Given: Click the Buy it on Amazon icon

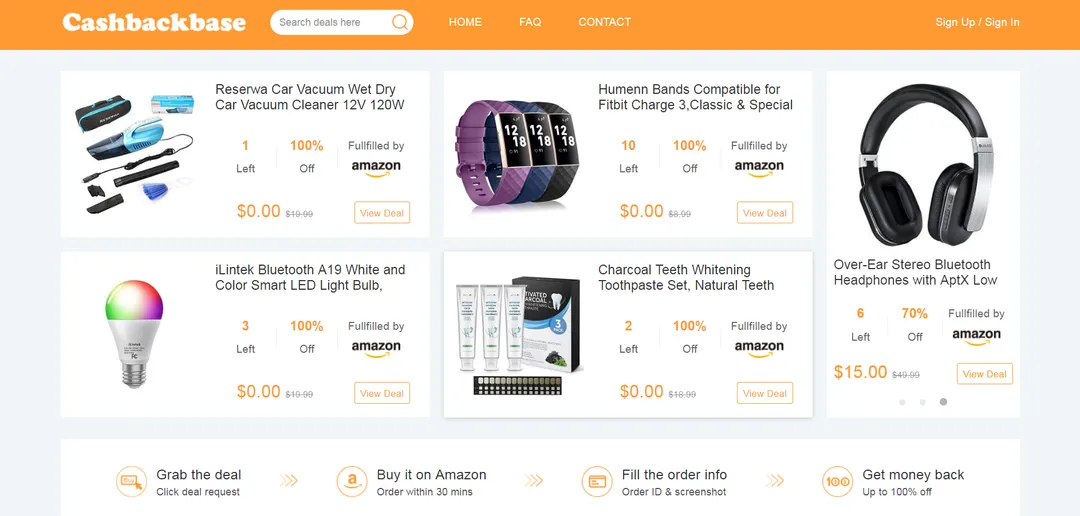Looking at the screenshot, I should tap(352, 482).
